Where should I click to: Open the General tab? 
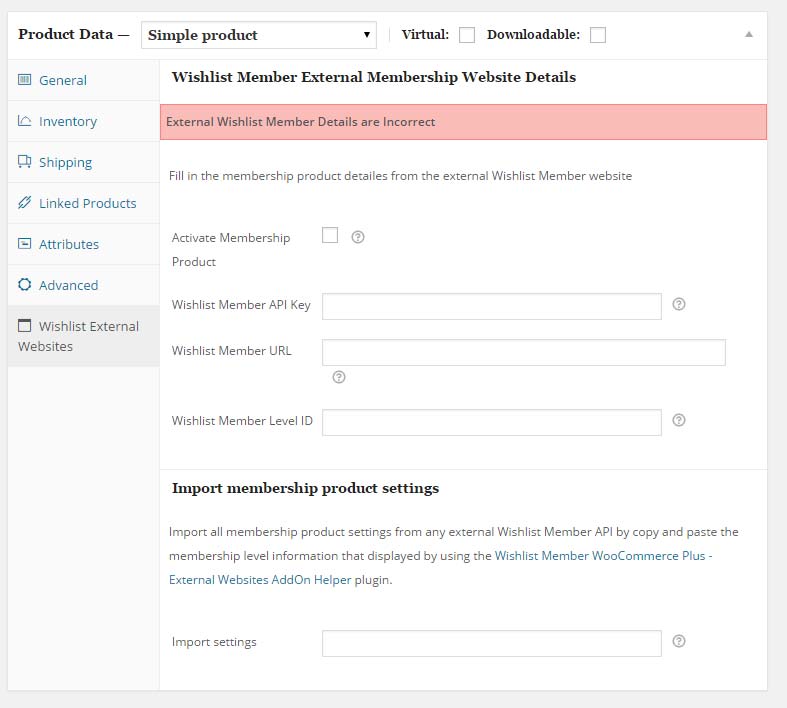[x=83, y=80]
